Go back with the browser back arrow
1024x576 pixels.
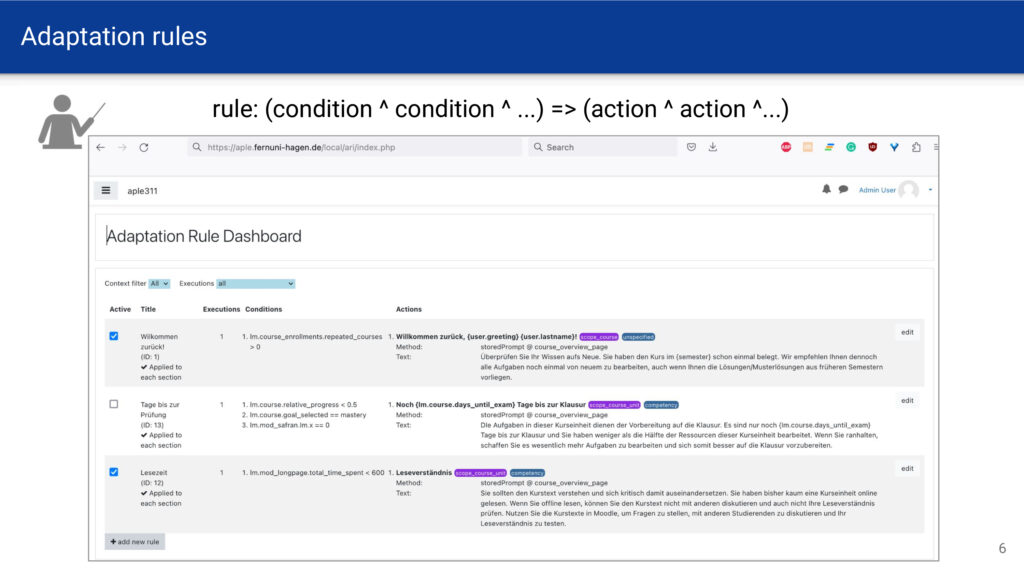(100, 147)
